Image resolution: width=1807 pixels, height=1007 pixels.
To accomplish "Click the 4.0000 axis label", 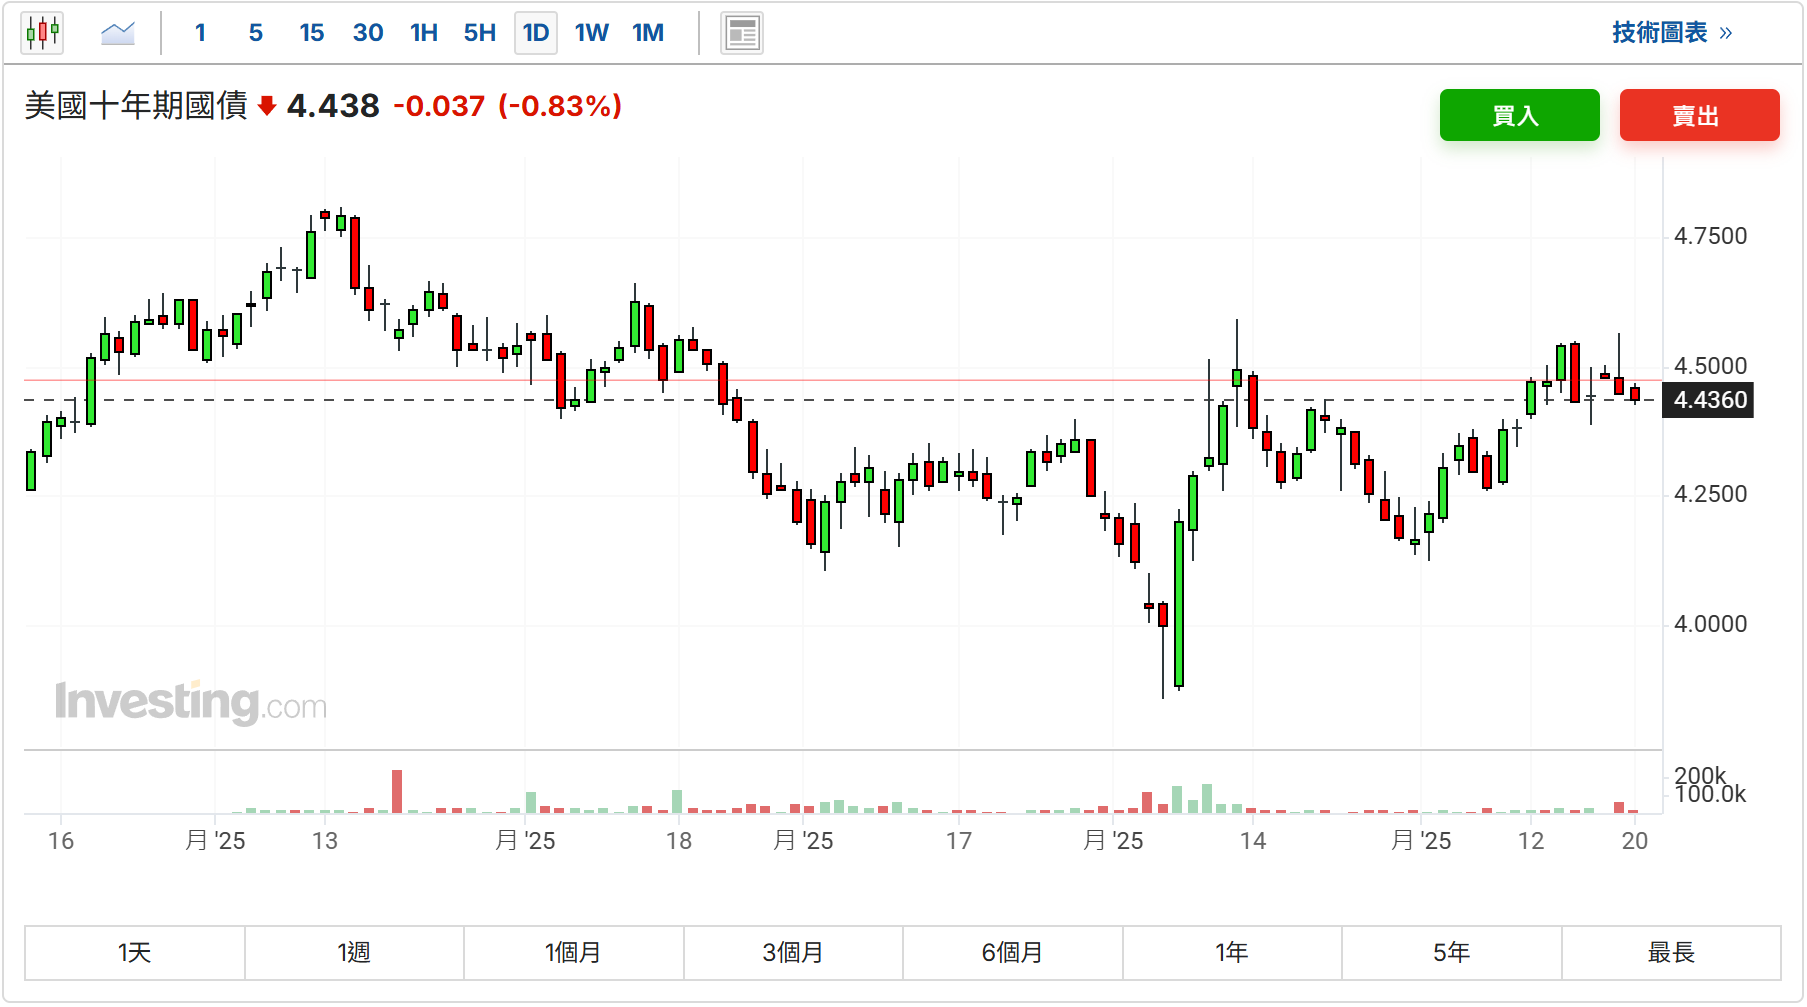I will 1710,624.
